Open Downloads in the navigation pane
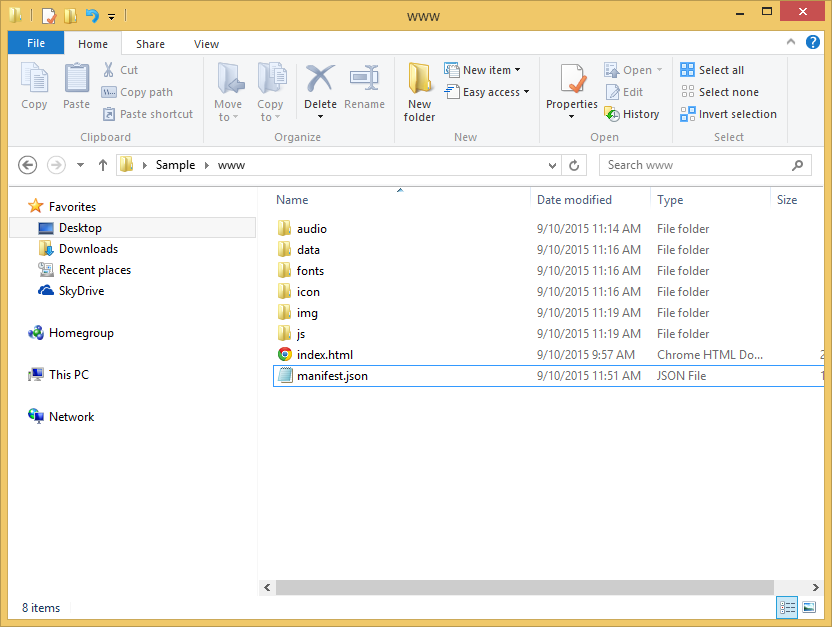The width and height of the screenshot is (832, 627). [x=78, y=249]
